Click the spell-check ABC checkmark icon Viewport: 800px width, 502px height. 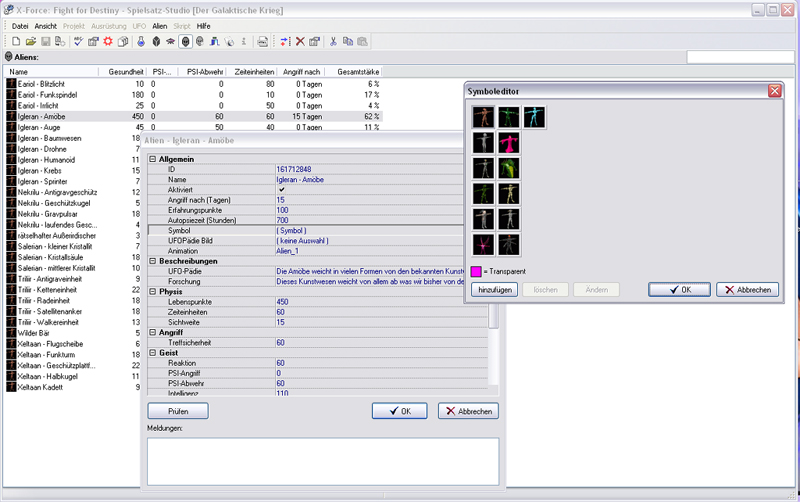tap(78, 41)
